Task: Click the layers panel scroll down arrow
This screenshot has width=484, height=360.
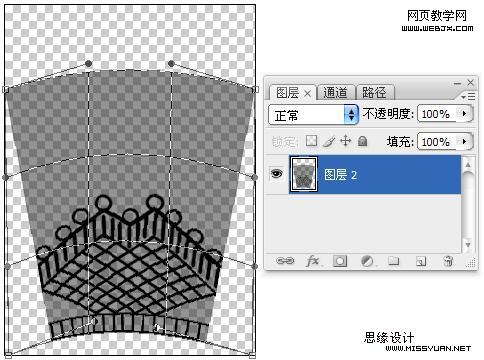Action: click(x=468, y=245)
